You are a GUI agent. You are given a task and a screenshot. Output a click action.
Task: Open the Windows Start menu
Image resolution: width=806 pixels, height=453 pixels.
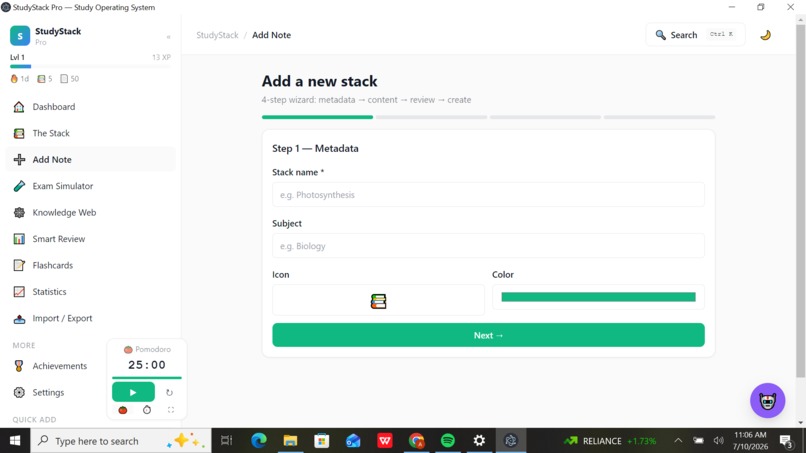15,441
